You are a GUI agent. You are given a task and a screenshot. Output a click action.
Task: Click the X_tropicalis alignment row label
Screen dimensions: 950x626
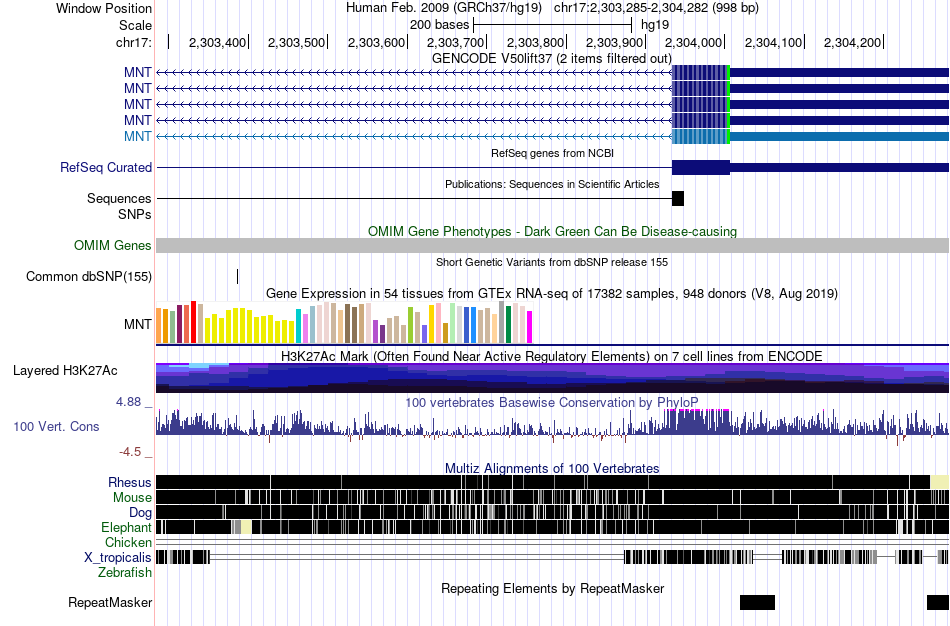point(118,558)
